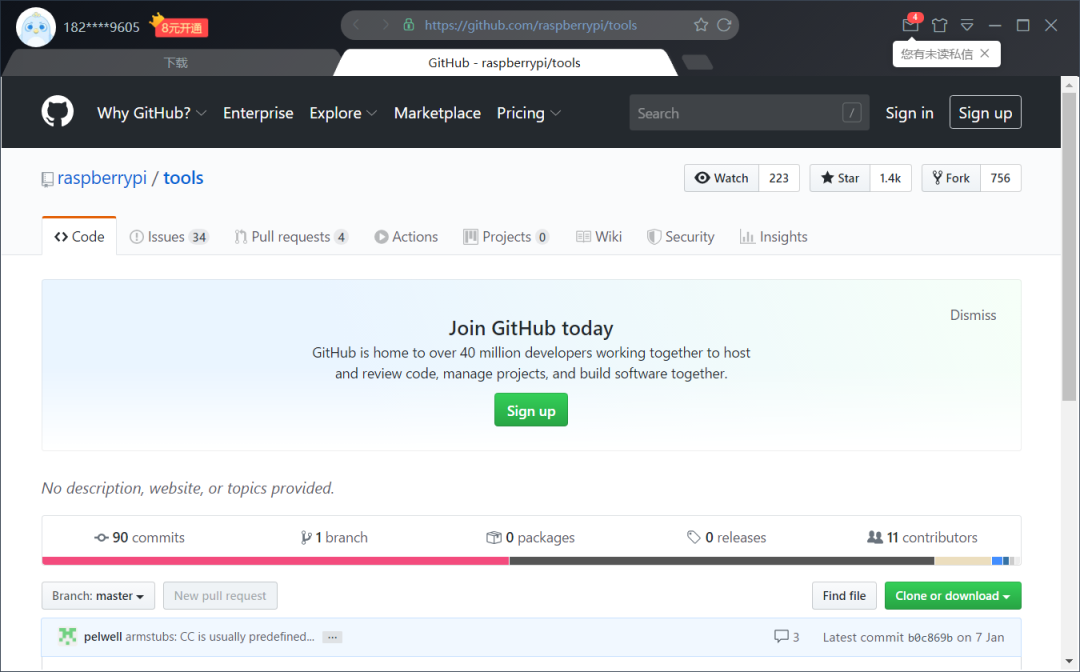Click the red 8元开通 badge
The width and height of the screenshot is (1080, 672).
[x=182, y=28]
